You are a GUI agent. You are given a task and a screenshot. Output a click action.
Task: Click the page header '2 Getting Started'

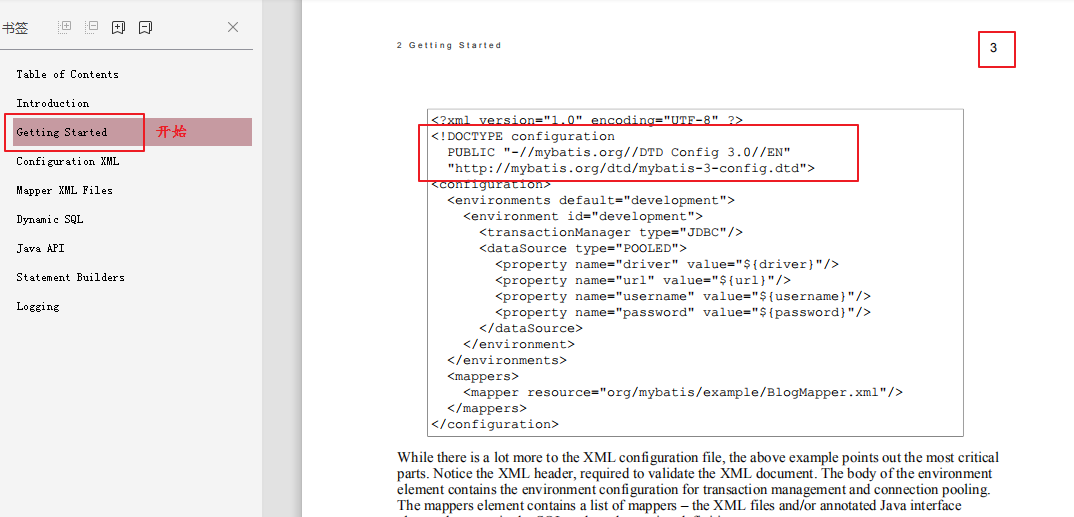click(x=449, y=45)
